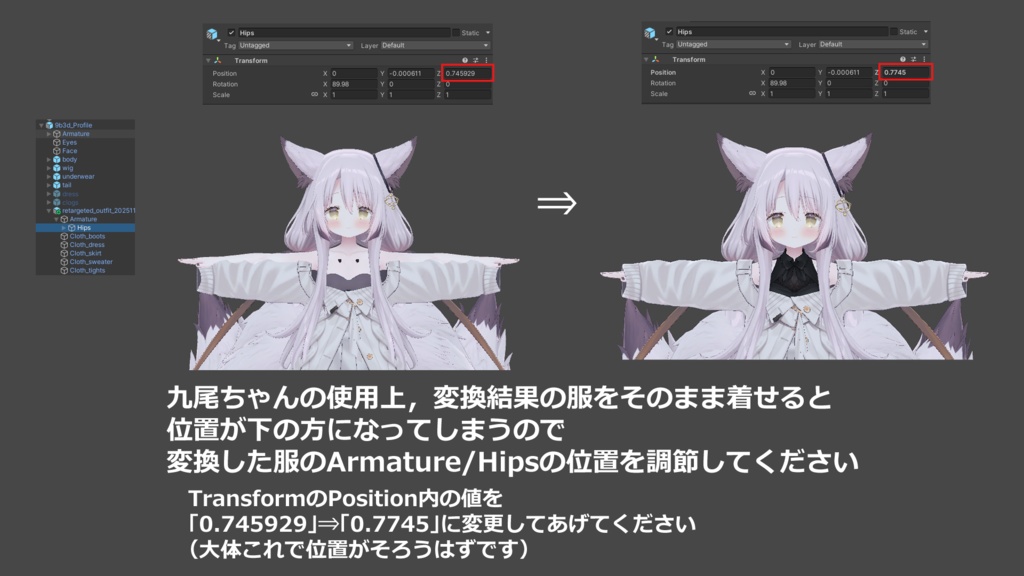Screen dimensions: 1024x576
Task: Open the Static flags dropdown arrow
Action: click(x=487, y=33)
